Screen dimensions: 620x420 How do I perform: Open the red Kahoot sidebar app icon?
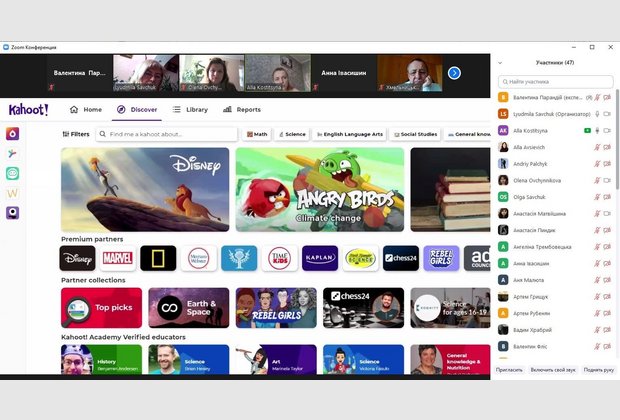[12, 134]
